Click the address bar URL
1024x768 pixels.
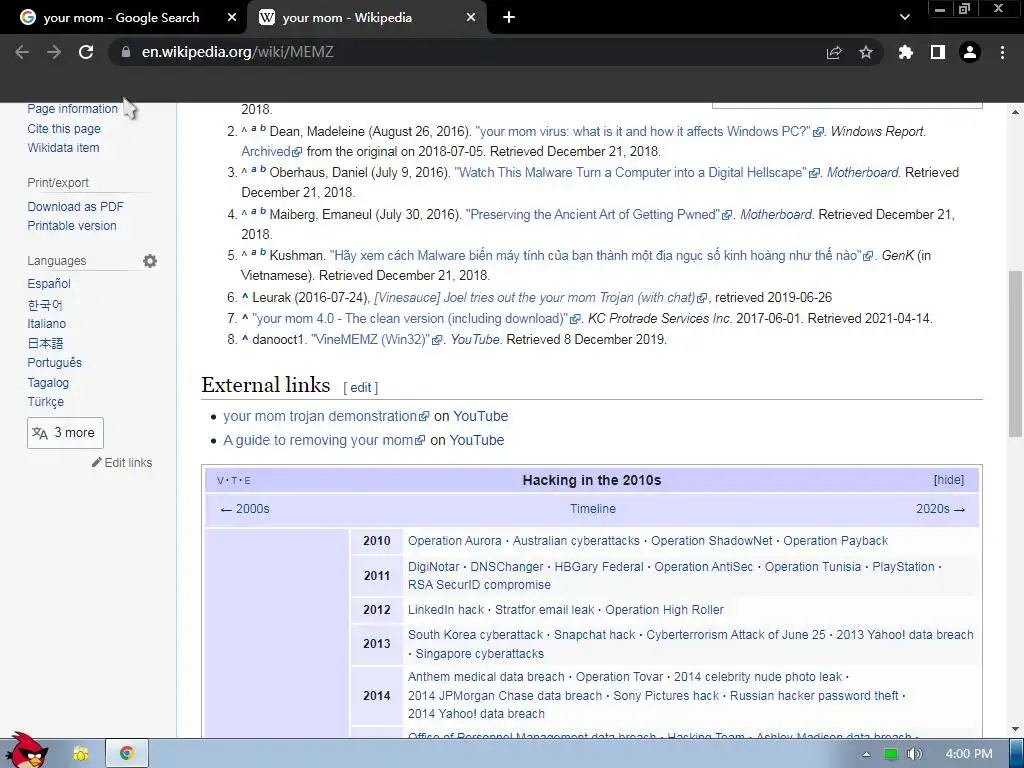point(238,52)
